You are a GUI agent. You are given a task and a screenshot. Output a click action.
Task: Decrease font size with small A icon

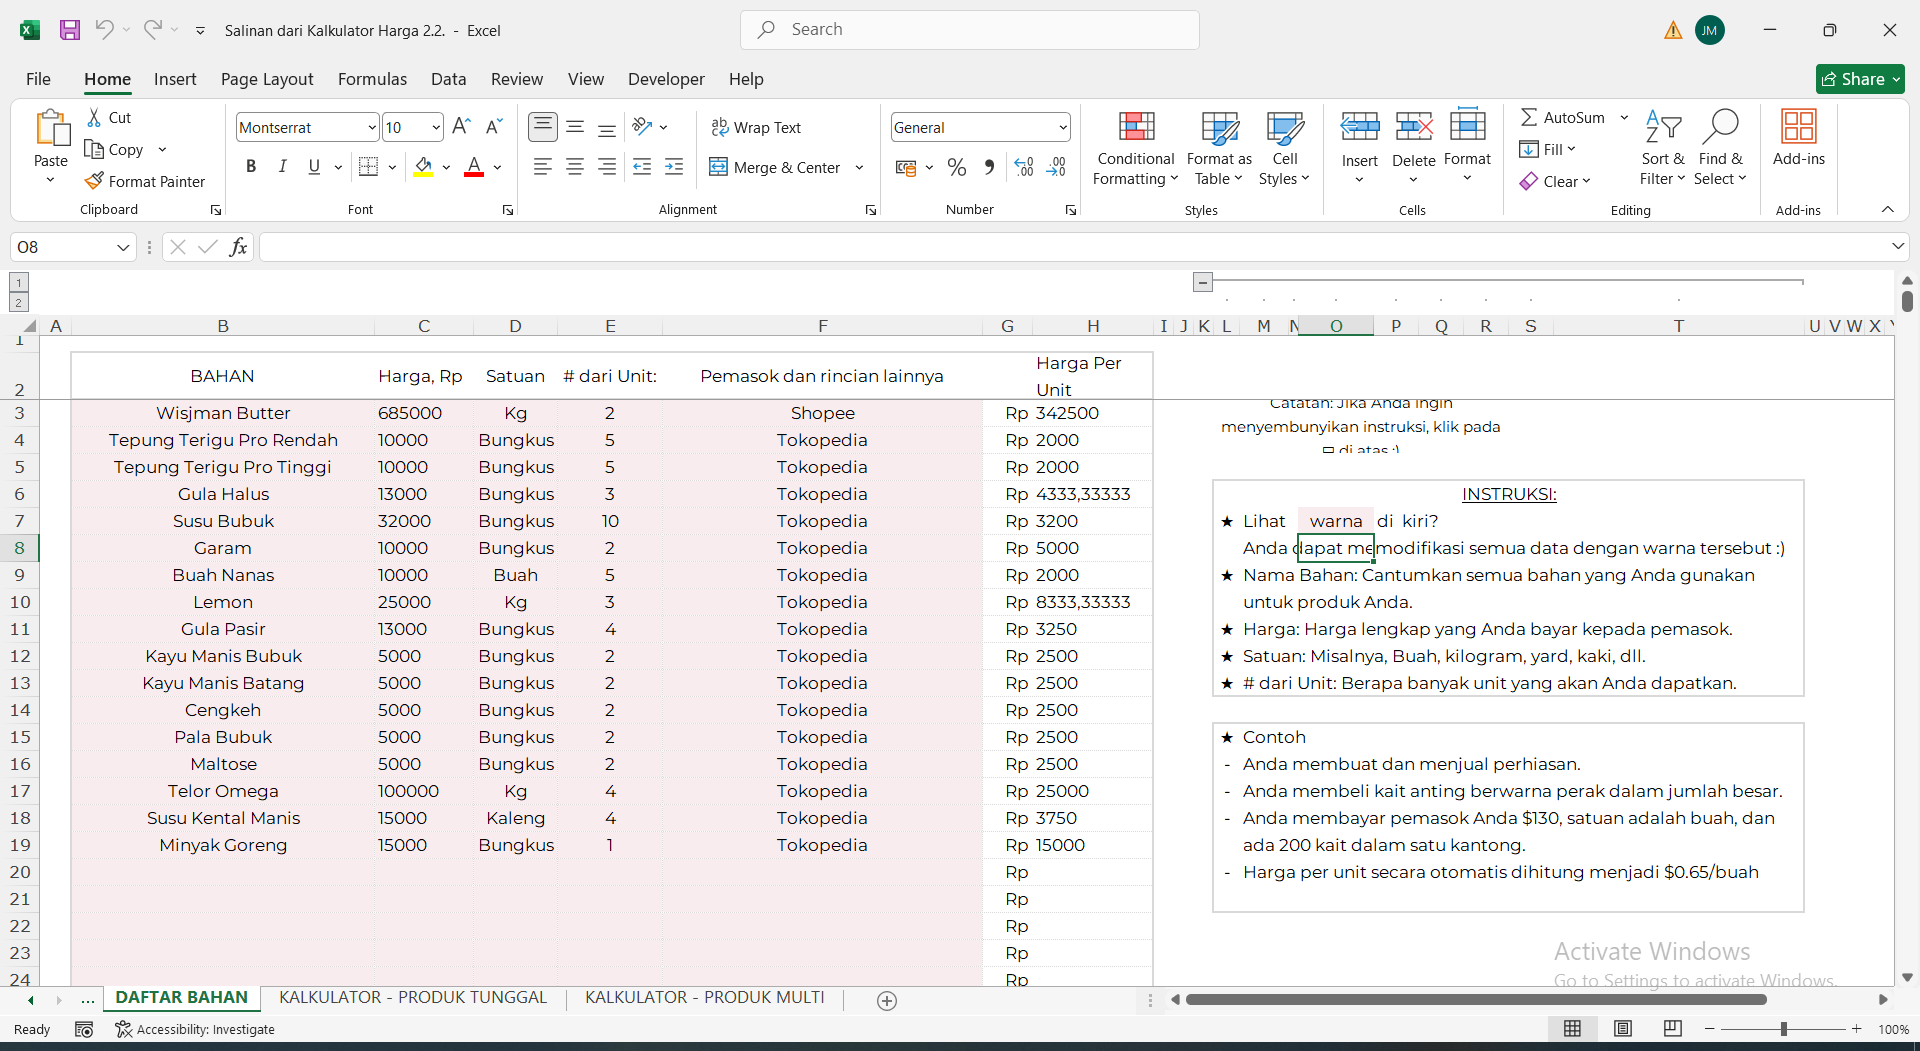click(x=493, y=127)
